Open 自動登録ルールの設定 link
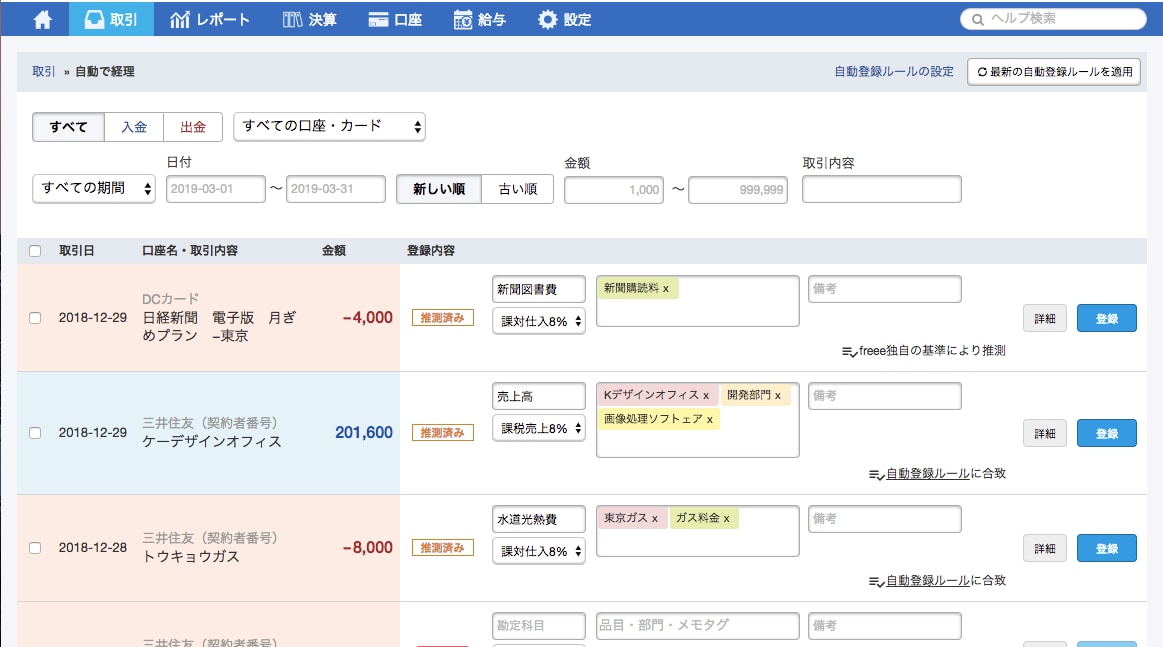This screenshot has height=647, width=1163. [x=894, y=71]
